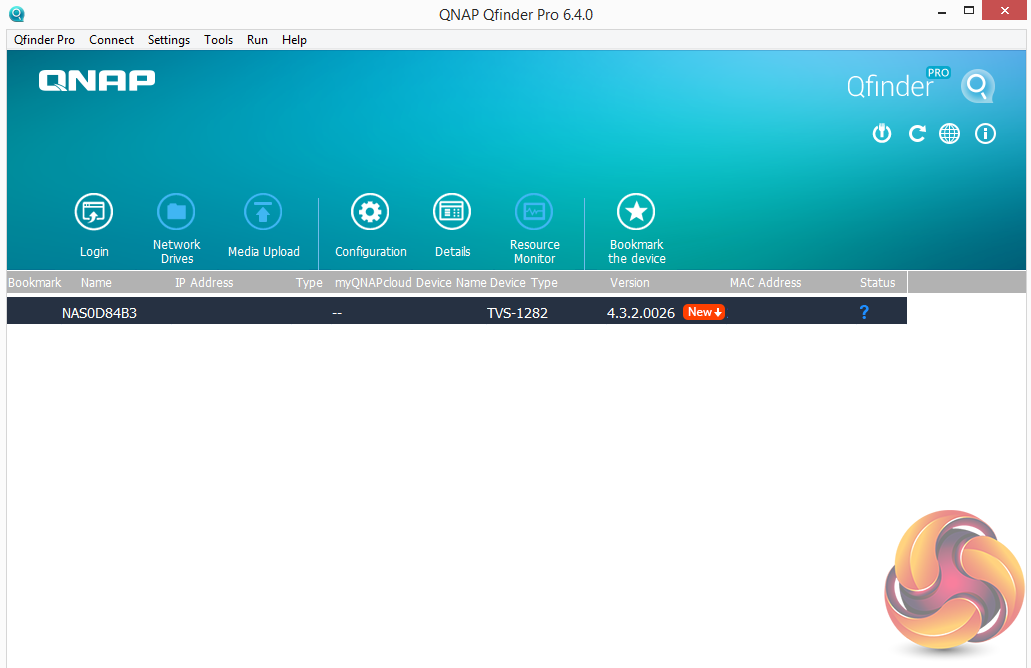Maximize the Qfinder Pro window

[969, 11]
